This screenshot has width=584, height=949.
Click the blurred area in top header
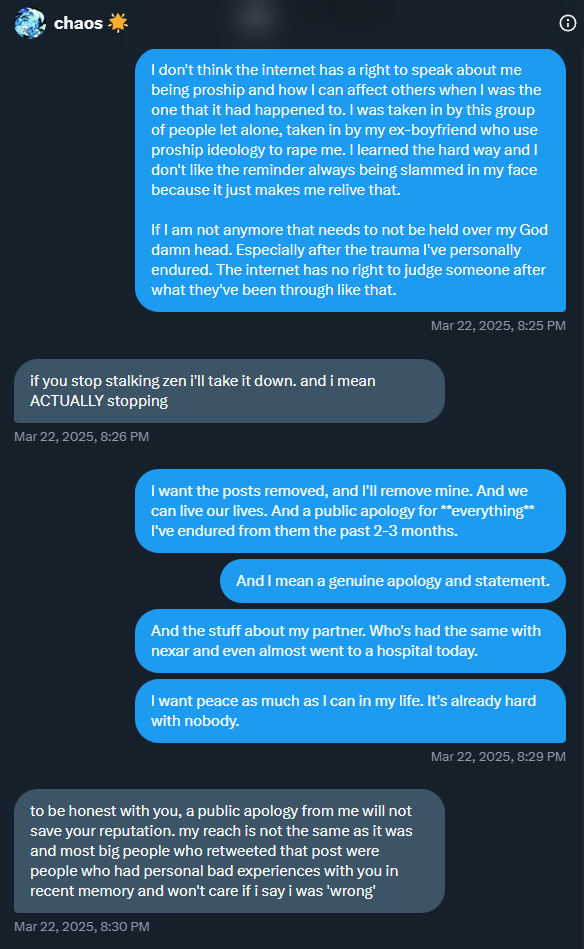coord(257,18)
